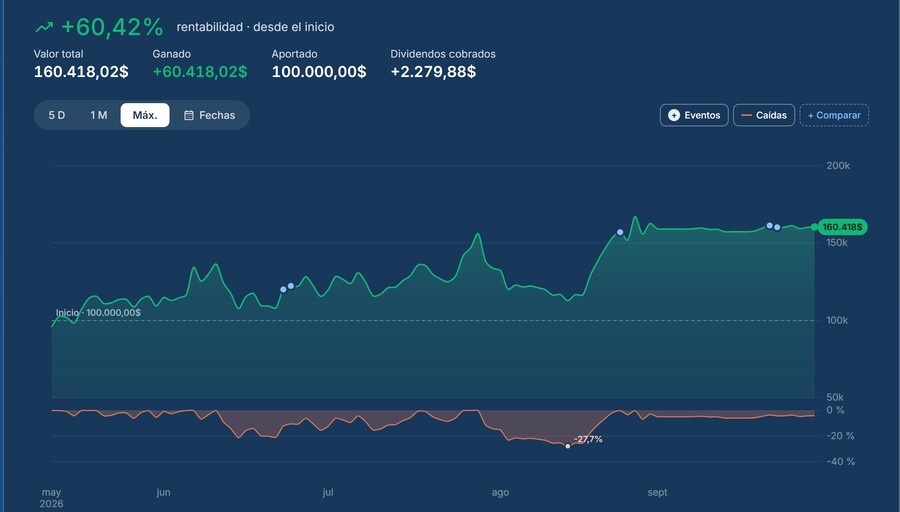
Task: Click the plus icon in Eventos
Action: click(x=674, y=115)
